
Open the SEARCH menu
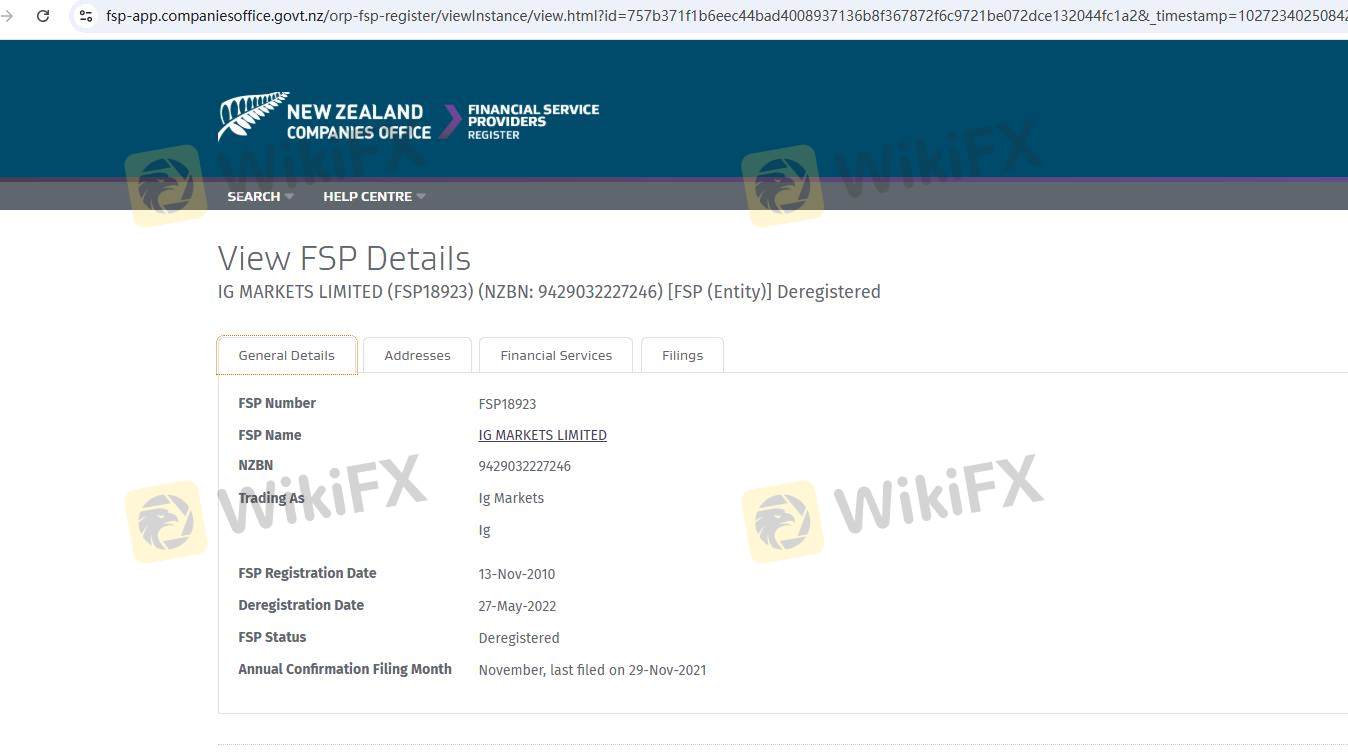click(253, 196)
